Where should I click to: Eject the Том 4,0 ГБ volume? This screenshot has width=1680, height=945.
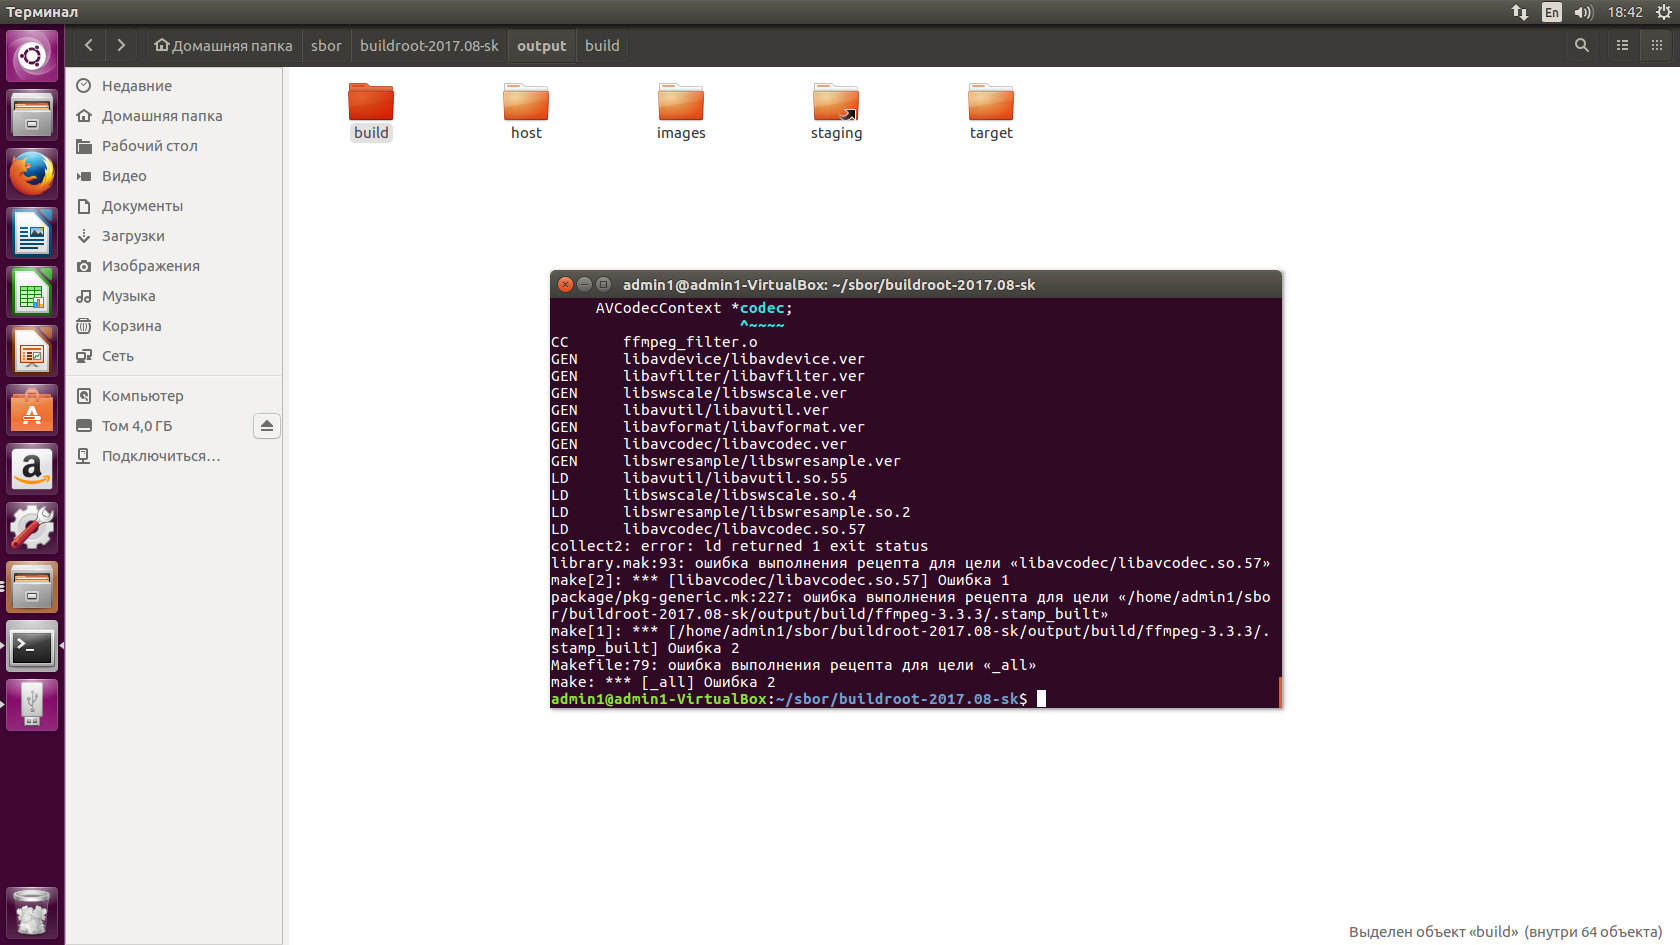tap(266, 426)
